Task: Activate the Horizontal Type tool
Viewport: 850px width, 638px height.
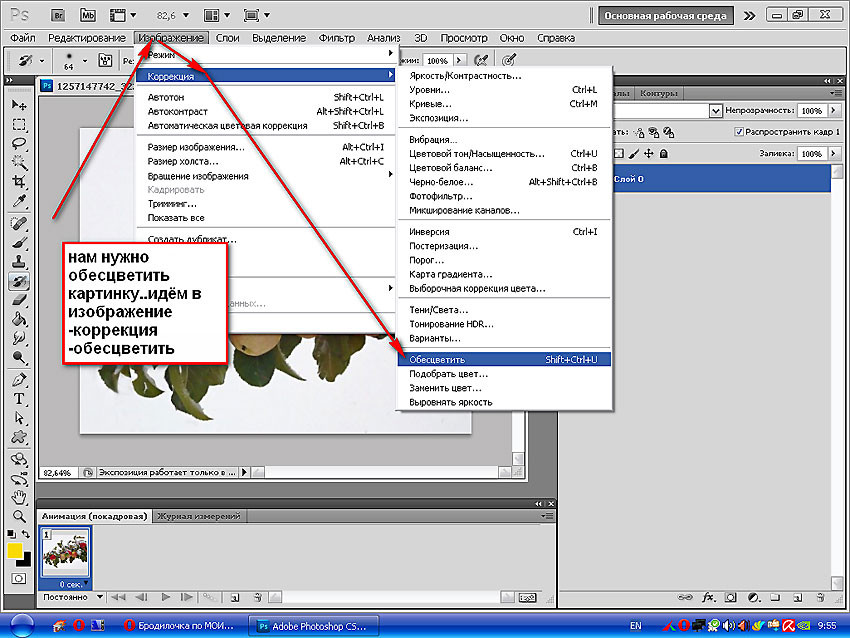Action: pos(19,398)
